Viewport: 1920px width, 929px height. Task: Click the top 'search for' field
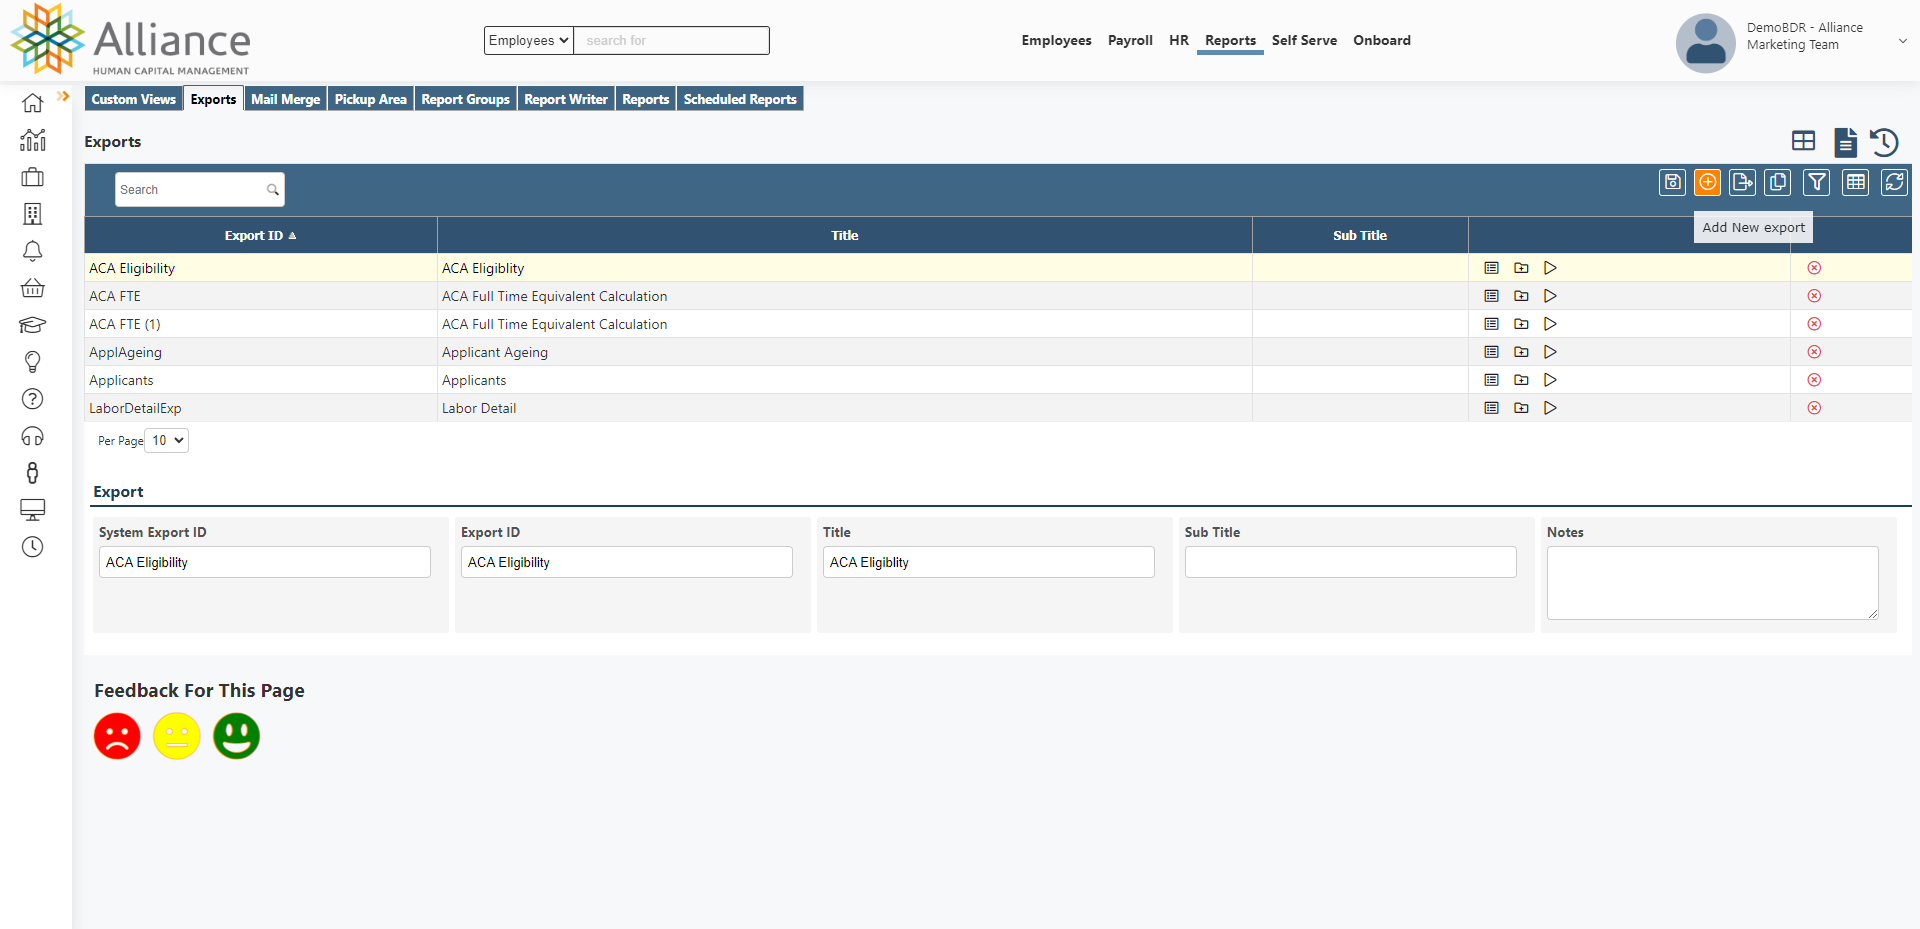tap(672, 40)
